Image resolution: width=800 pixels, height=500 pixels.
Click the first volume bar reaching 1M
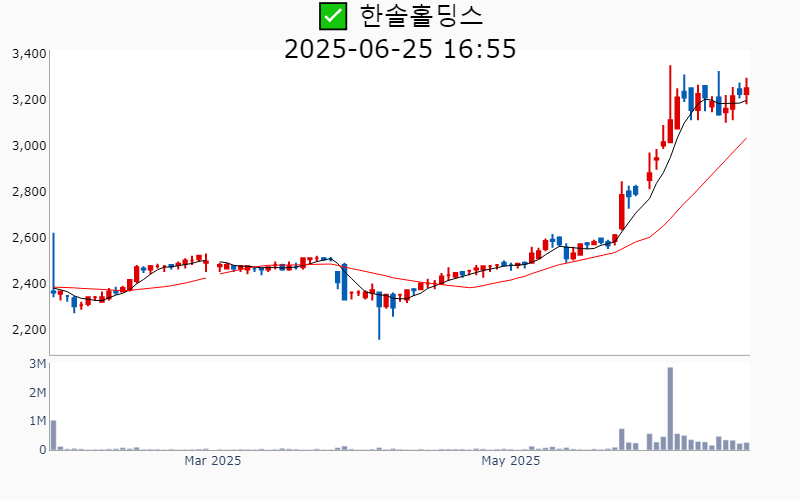(54, 435)
